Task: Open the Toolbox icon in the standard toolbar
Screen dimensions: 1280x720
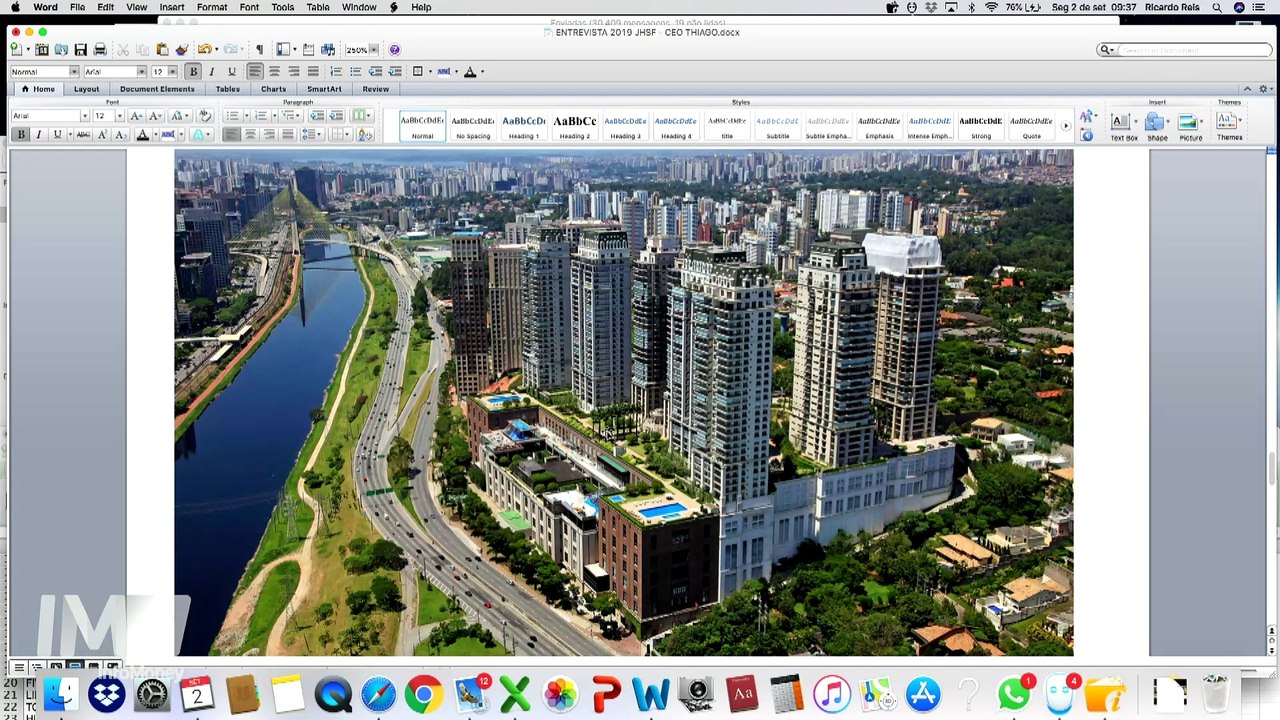Action: [308, 50]
